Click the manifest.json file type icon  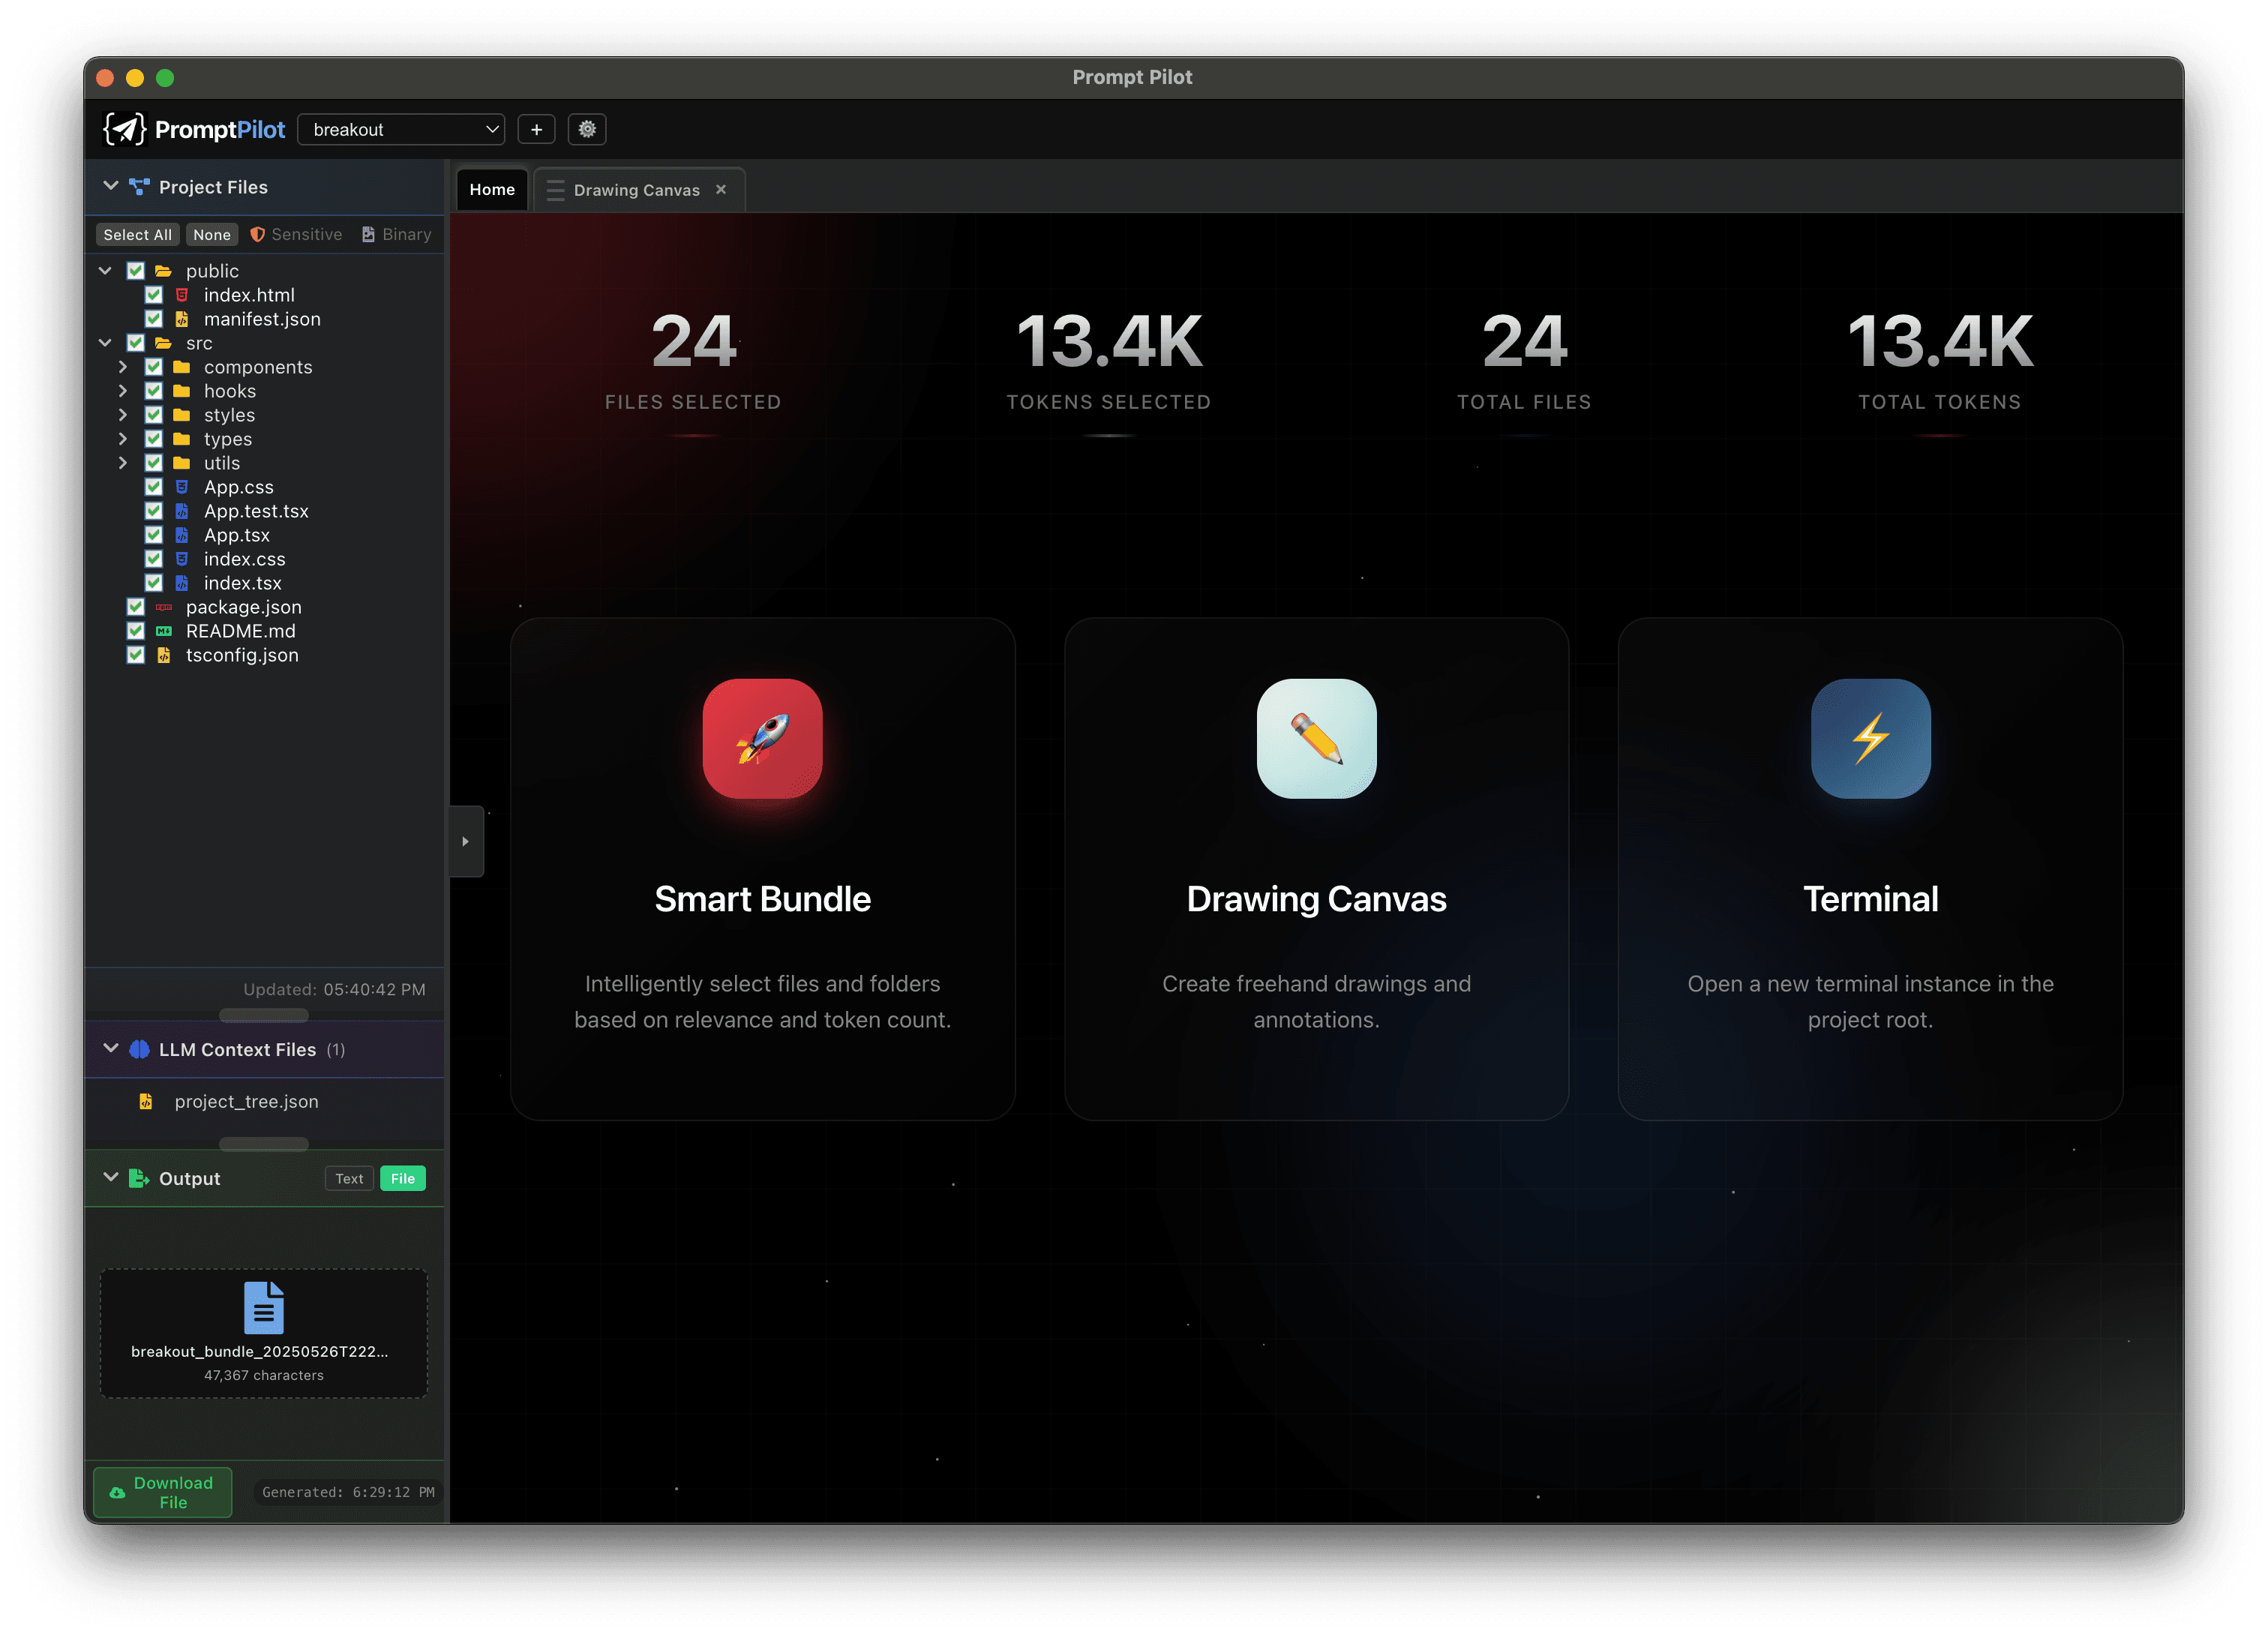pyautogui.click(x=182, y=319)
